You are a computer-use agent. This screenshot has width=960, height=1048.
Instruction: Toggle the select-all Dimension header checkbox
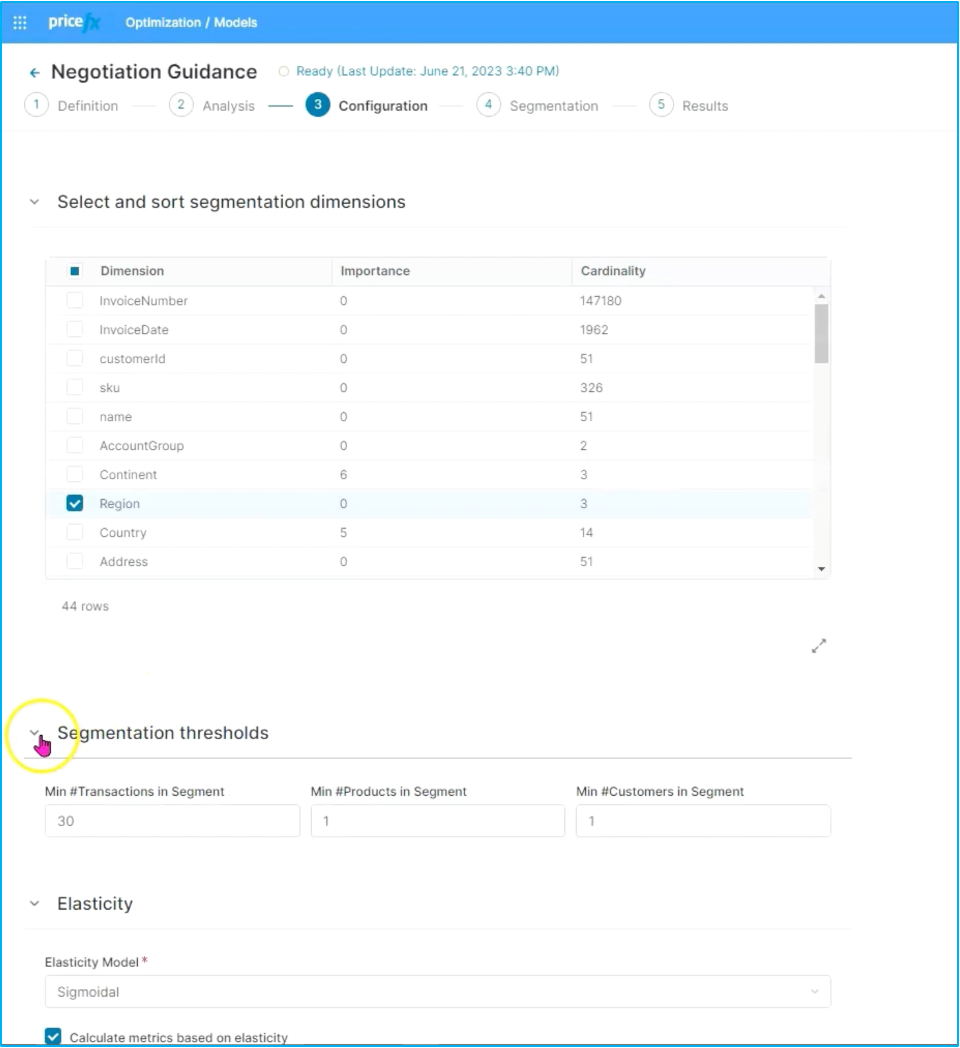click(75, 271)
